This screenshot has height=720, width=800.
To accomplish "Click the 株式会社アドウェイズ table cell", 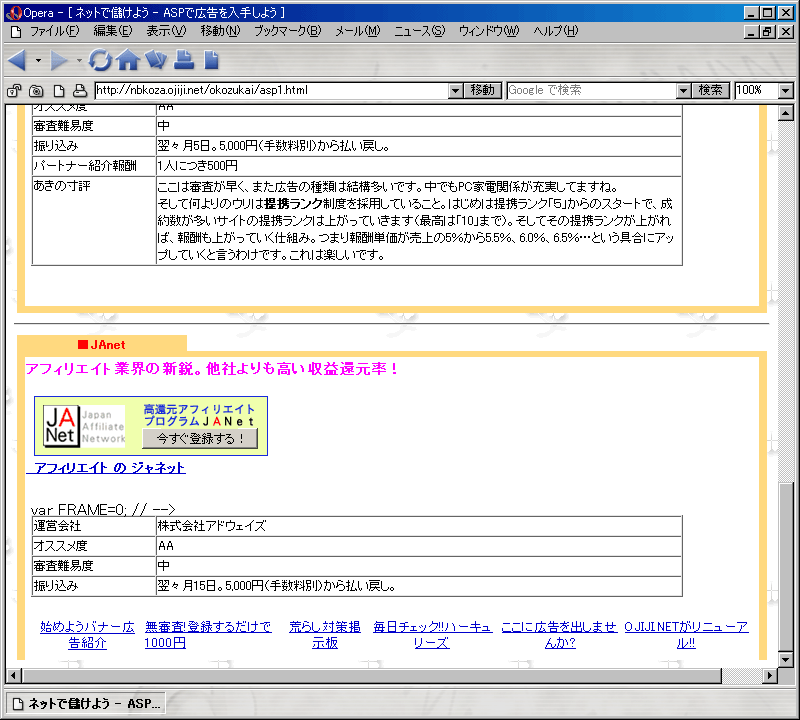I will coord(419,526).
